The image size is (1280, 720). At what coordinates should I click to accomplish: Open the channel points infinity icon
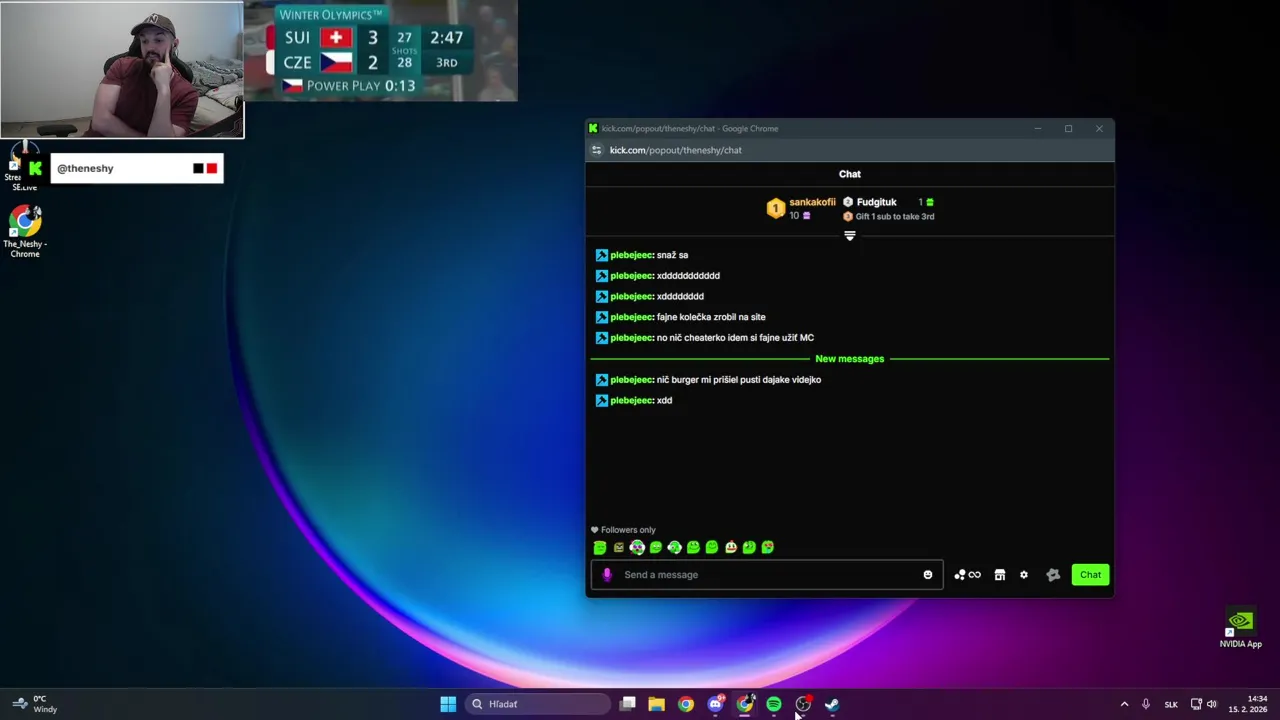point(967,575)
